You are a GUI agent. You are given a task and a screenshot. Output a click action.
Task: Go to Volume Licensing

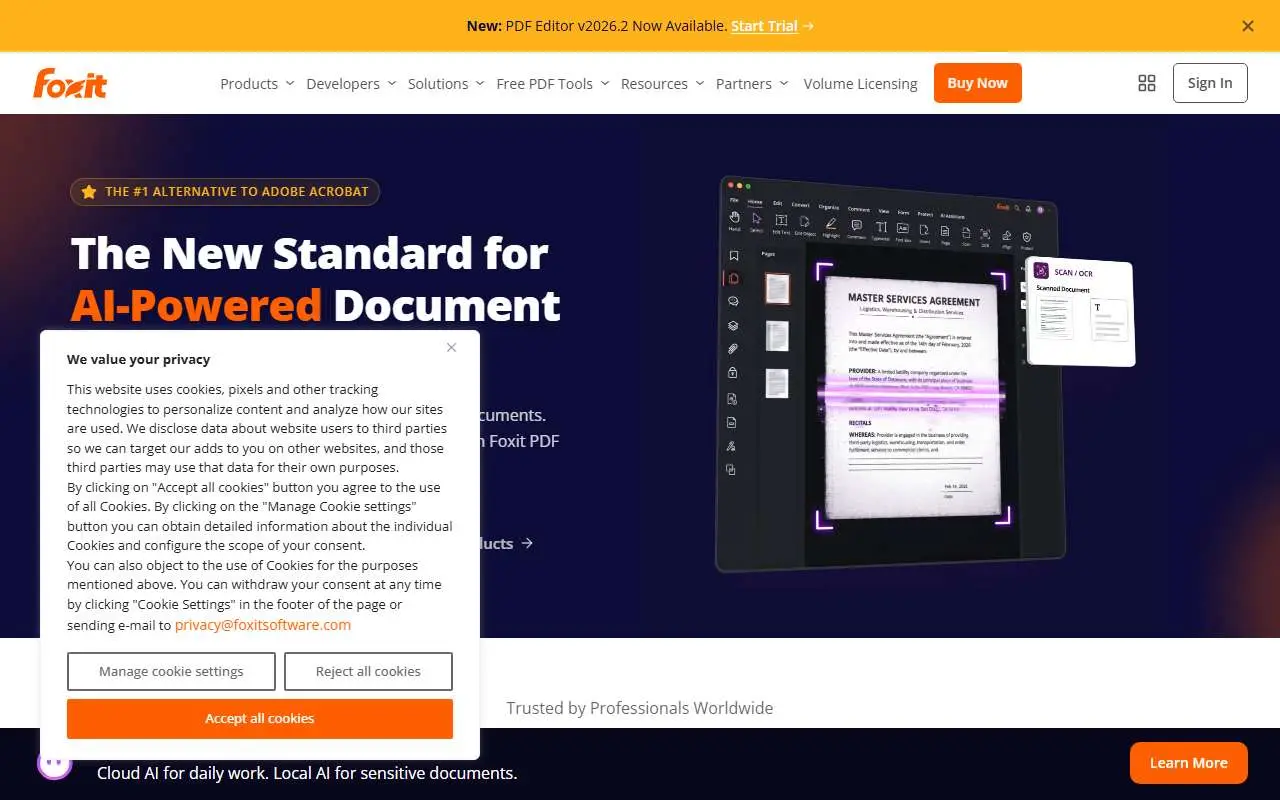pyautogui.click(x=860, y=84)
